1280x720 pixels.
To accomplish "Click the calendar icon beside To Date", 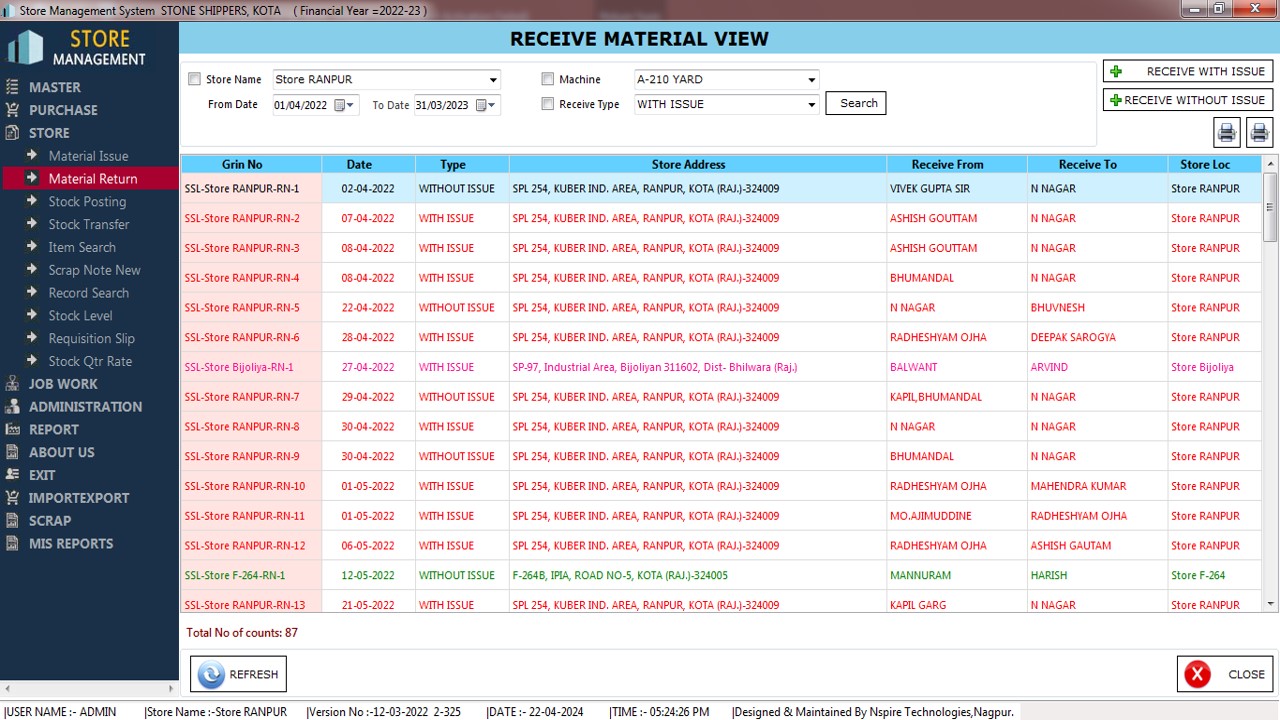I will 482,105.
